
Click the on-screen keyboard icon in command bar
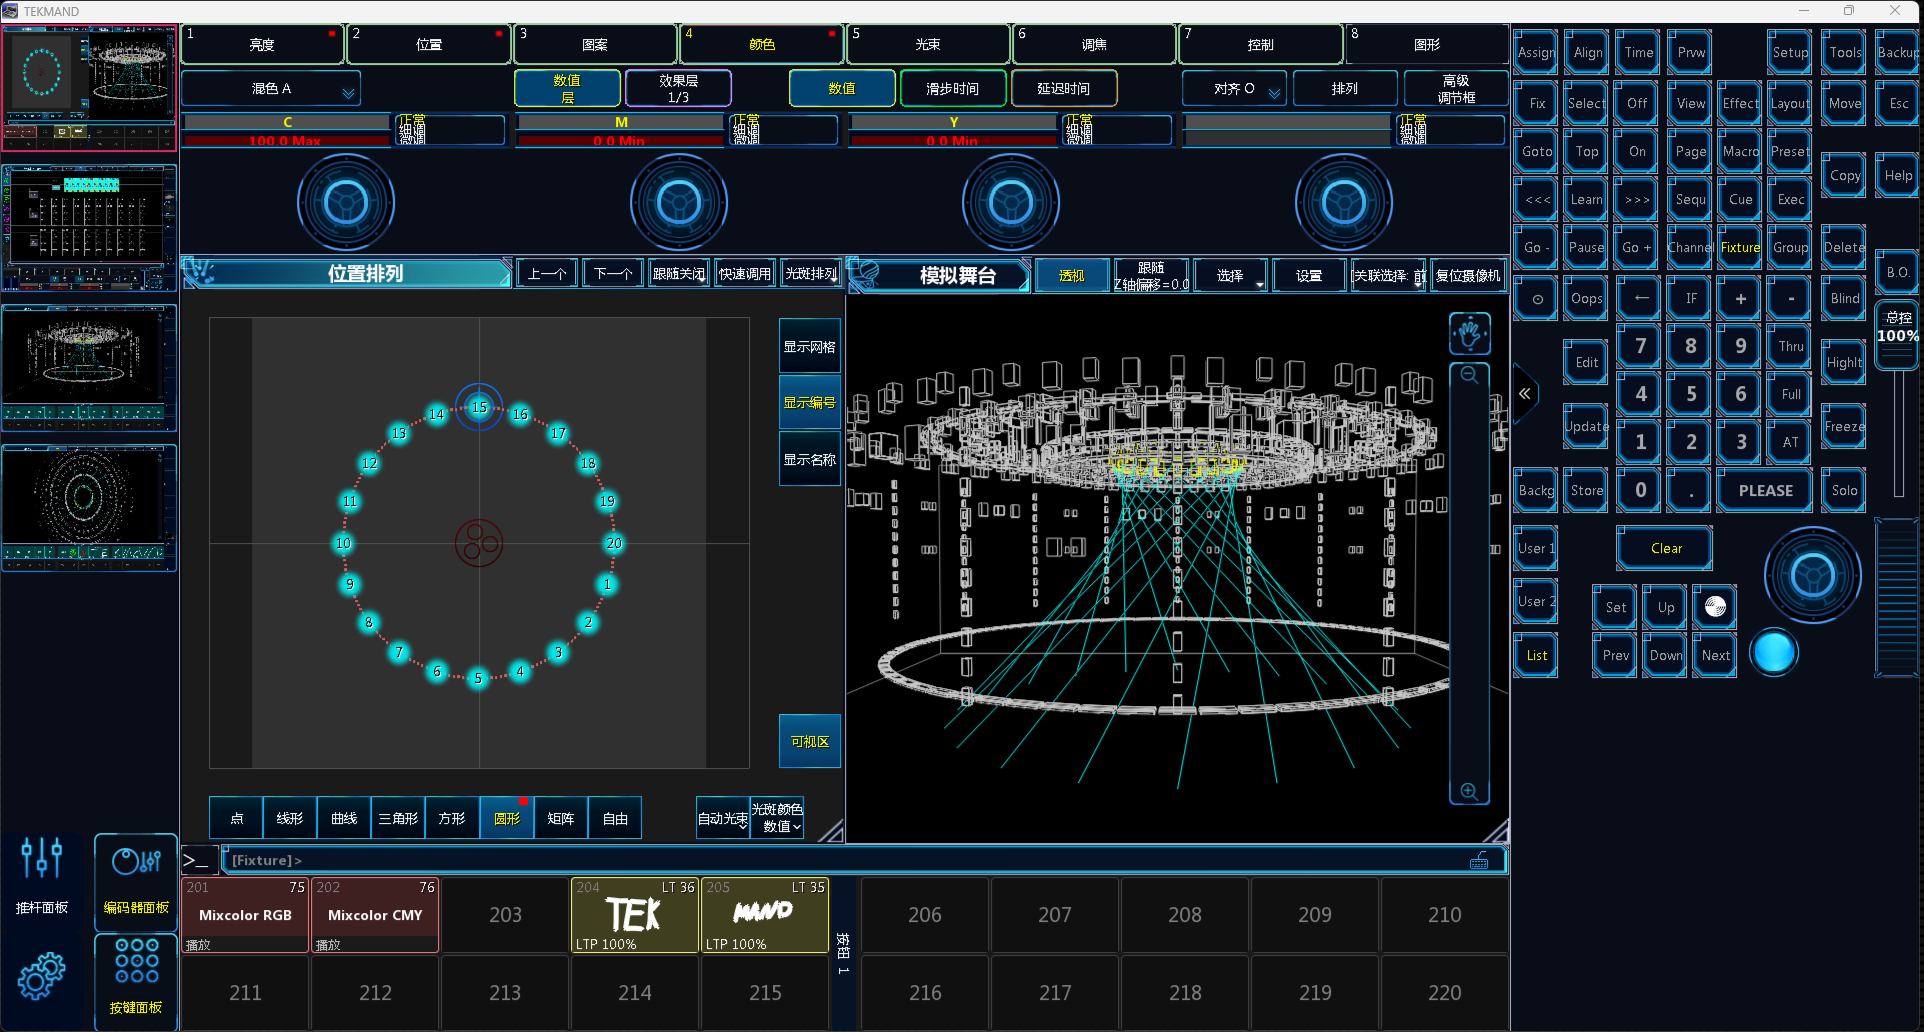1479,861
